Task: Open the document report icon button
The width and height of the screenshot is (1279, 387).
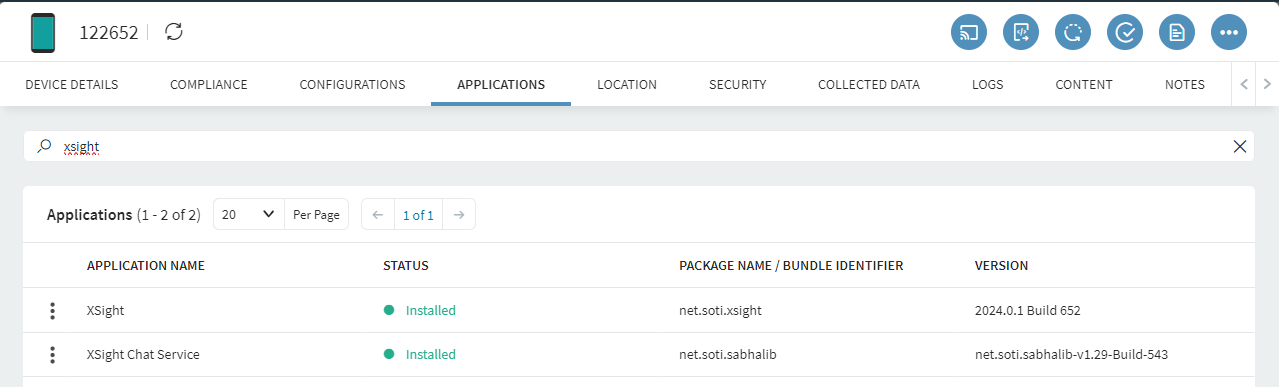Action: pyautogui.click(x=1177, y=32)
